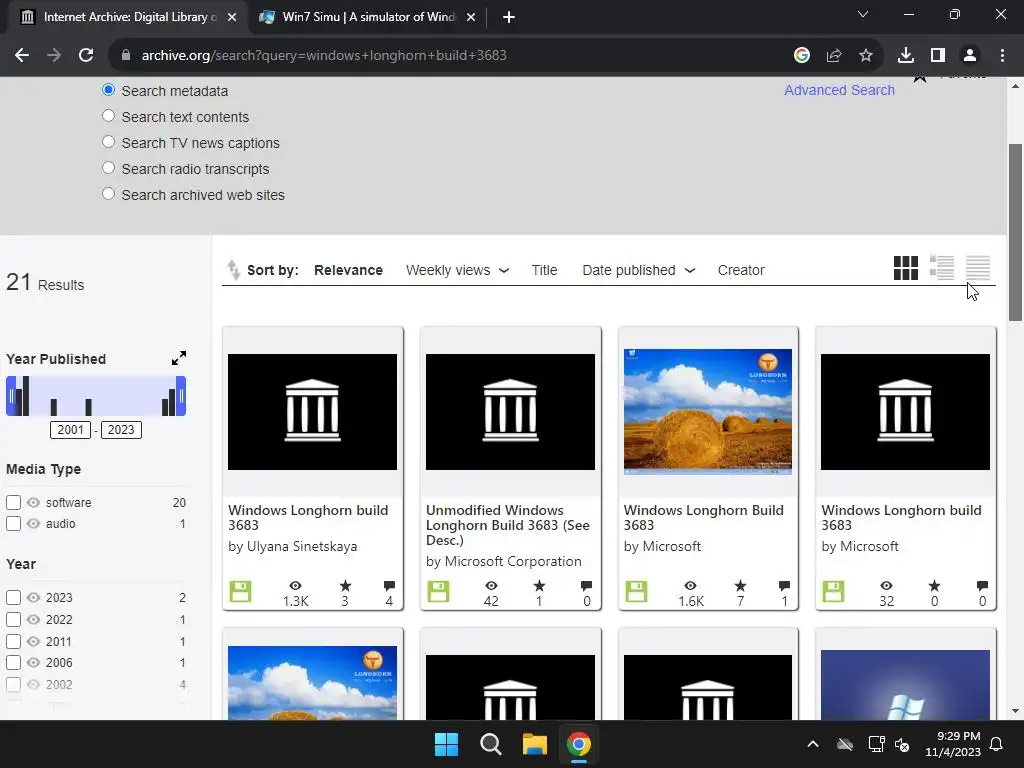Screen dimensions: 1024x768
Task: Bookmark this page with star icon
Action: pyautogui.click(x=866, y=56)
